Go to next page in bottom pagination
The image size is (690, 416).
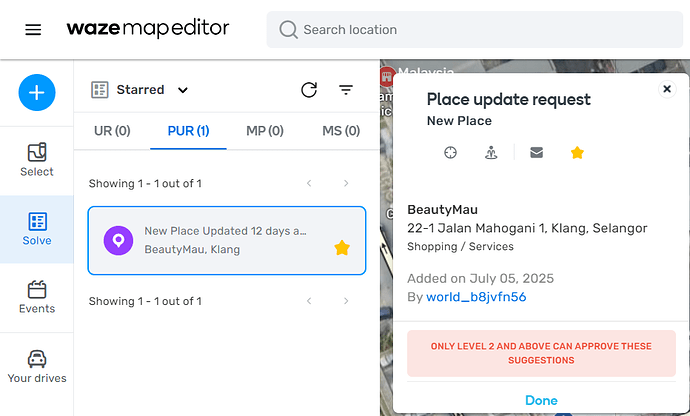tap(346, 301)
